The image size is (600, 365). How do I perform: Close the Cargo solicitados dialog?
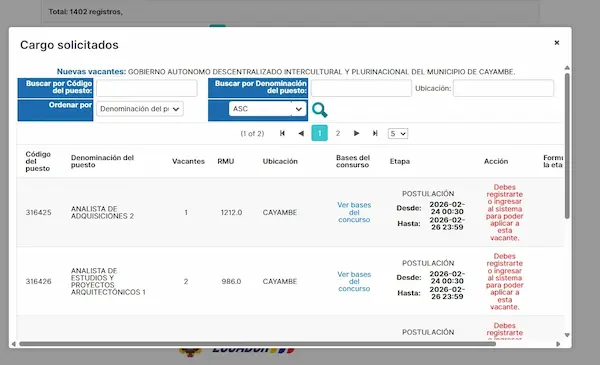coord(557,42)
